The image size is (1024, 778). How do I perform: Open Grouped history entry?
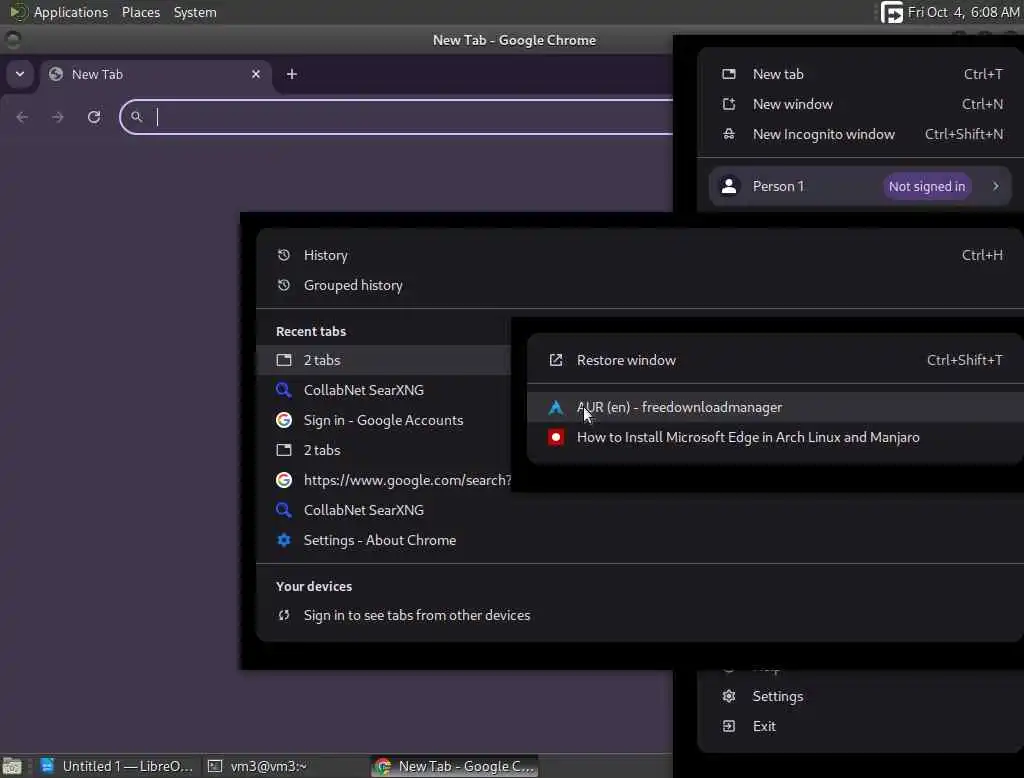640,285
